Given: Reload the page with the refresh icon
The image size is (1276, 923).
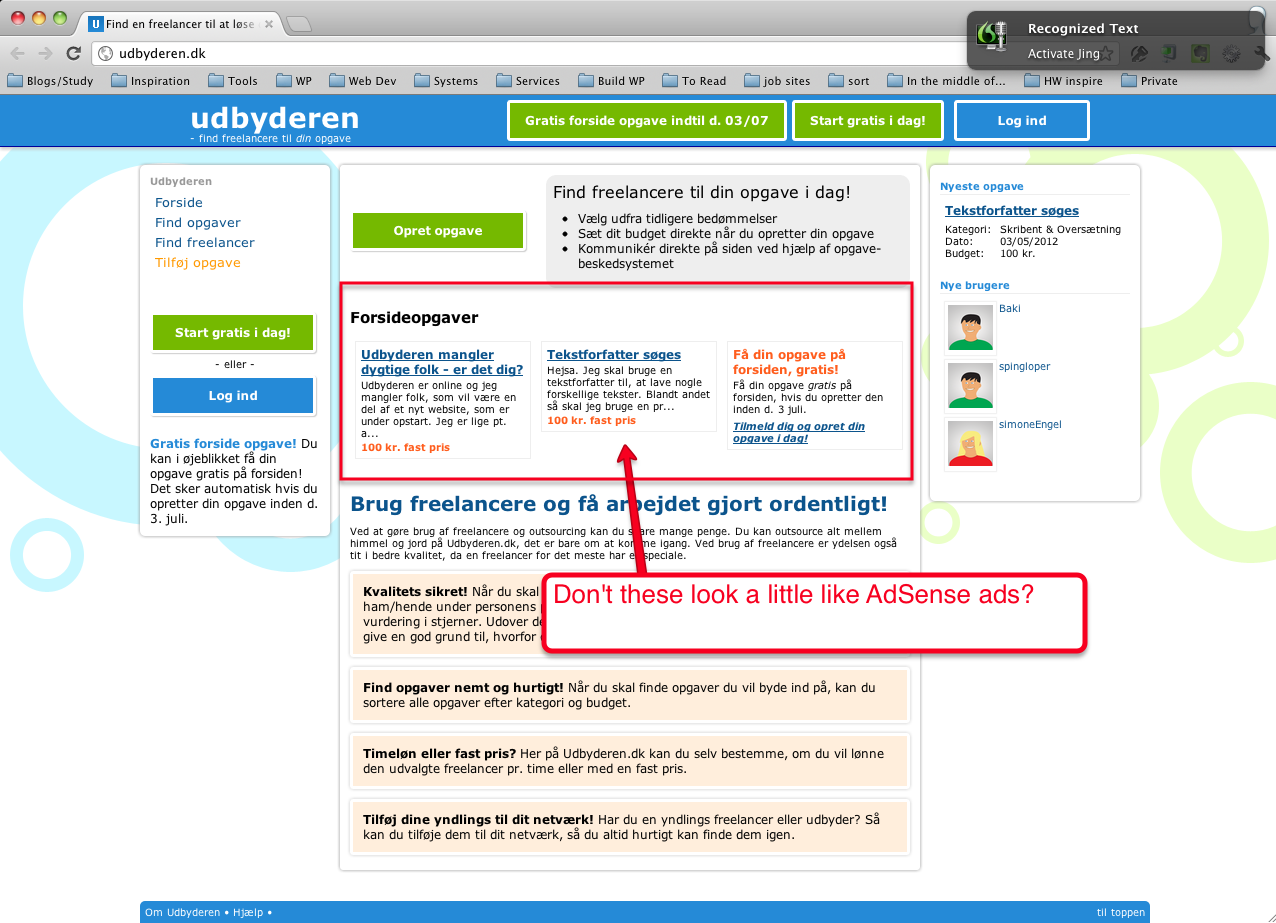Looking at the screenshot, I should pyautogui.click(x=73, y=53).
